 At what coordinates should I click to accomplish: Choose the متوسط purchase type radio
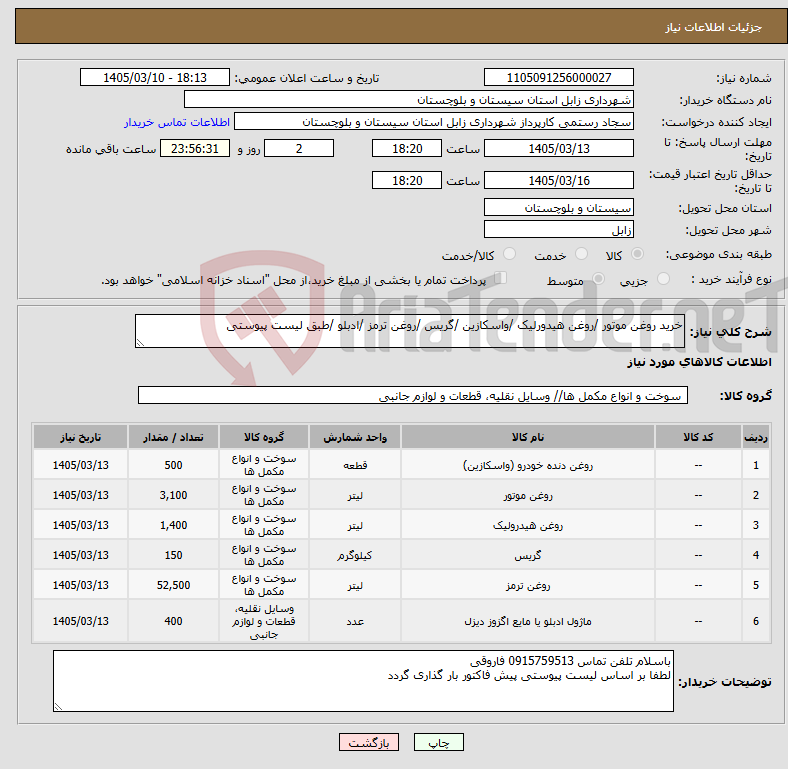[598, 279]
